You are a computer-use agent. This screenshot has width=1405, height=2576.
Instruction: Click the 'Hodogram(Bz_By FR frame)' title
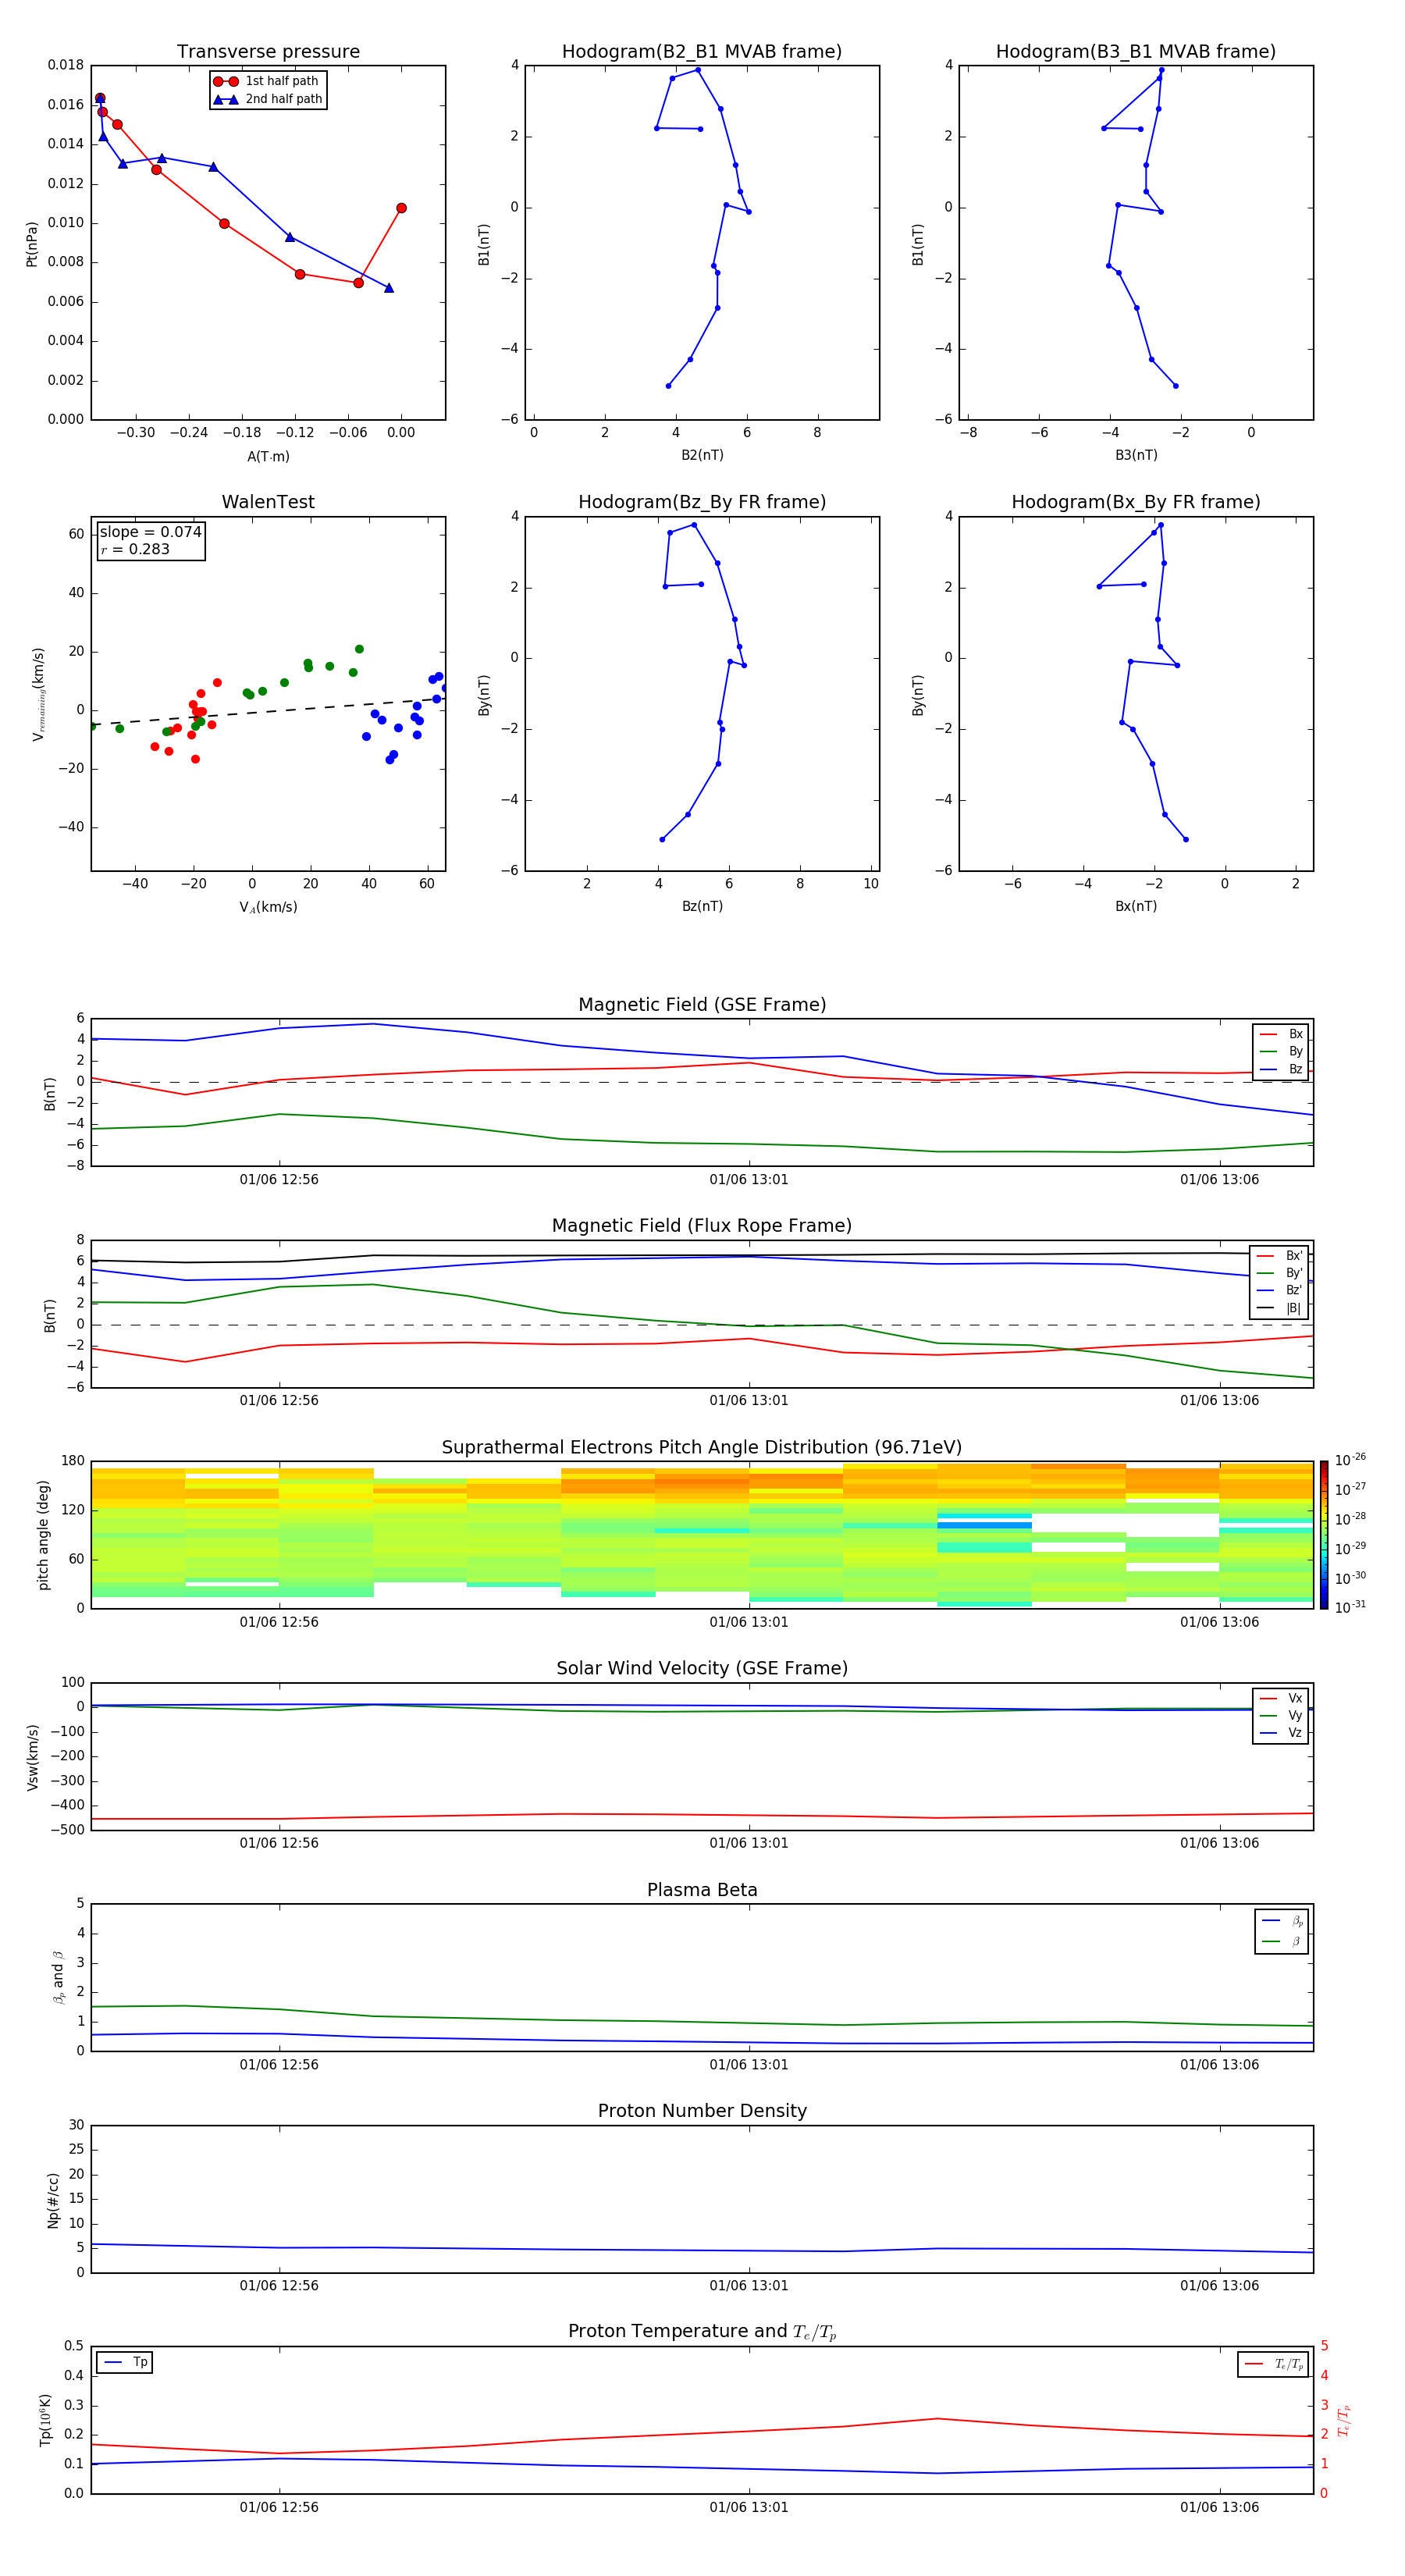coord(702,502)
